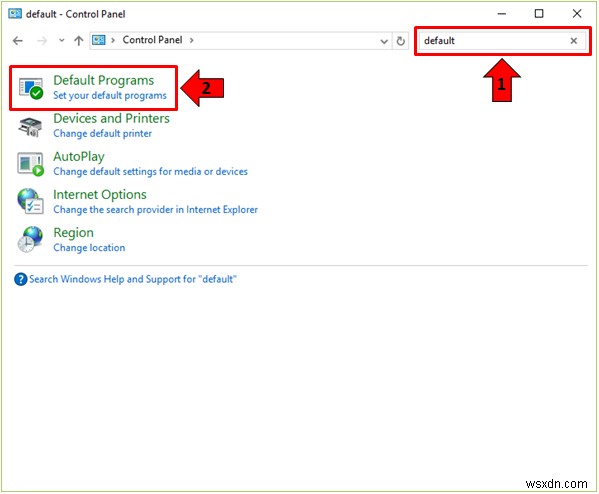Click the title bar Control Panel icon
Screen dimensions: 599x494
(15, 14)
